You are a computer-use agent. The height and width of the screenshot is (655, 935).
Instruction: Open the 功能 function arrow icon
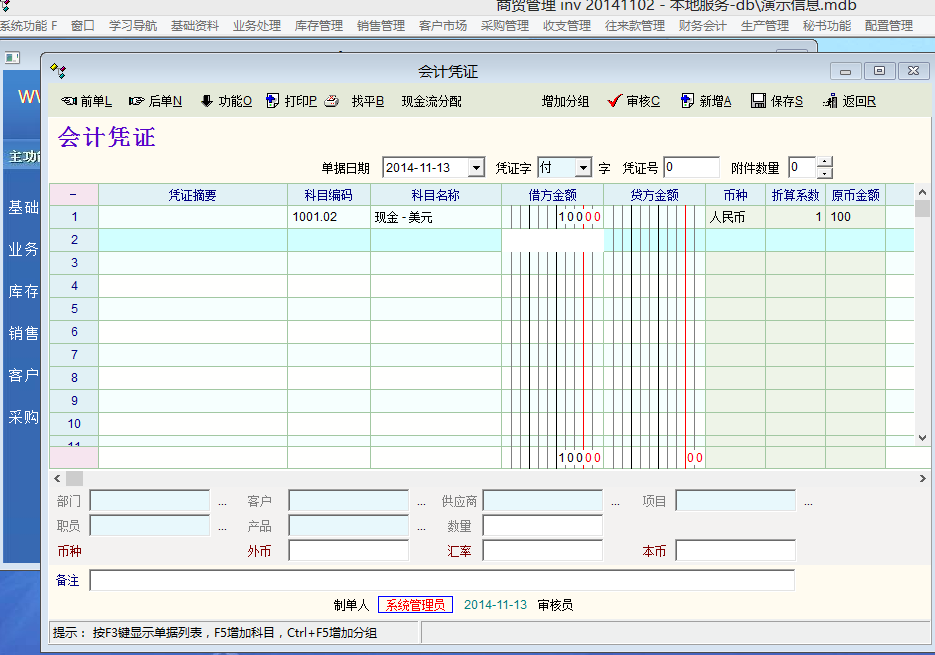pos(207,101)
